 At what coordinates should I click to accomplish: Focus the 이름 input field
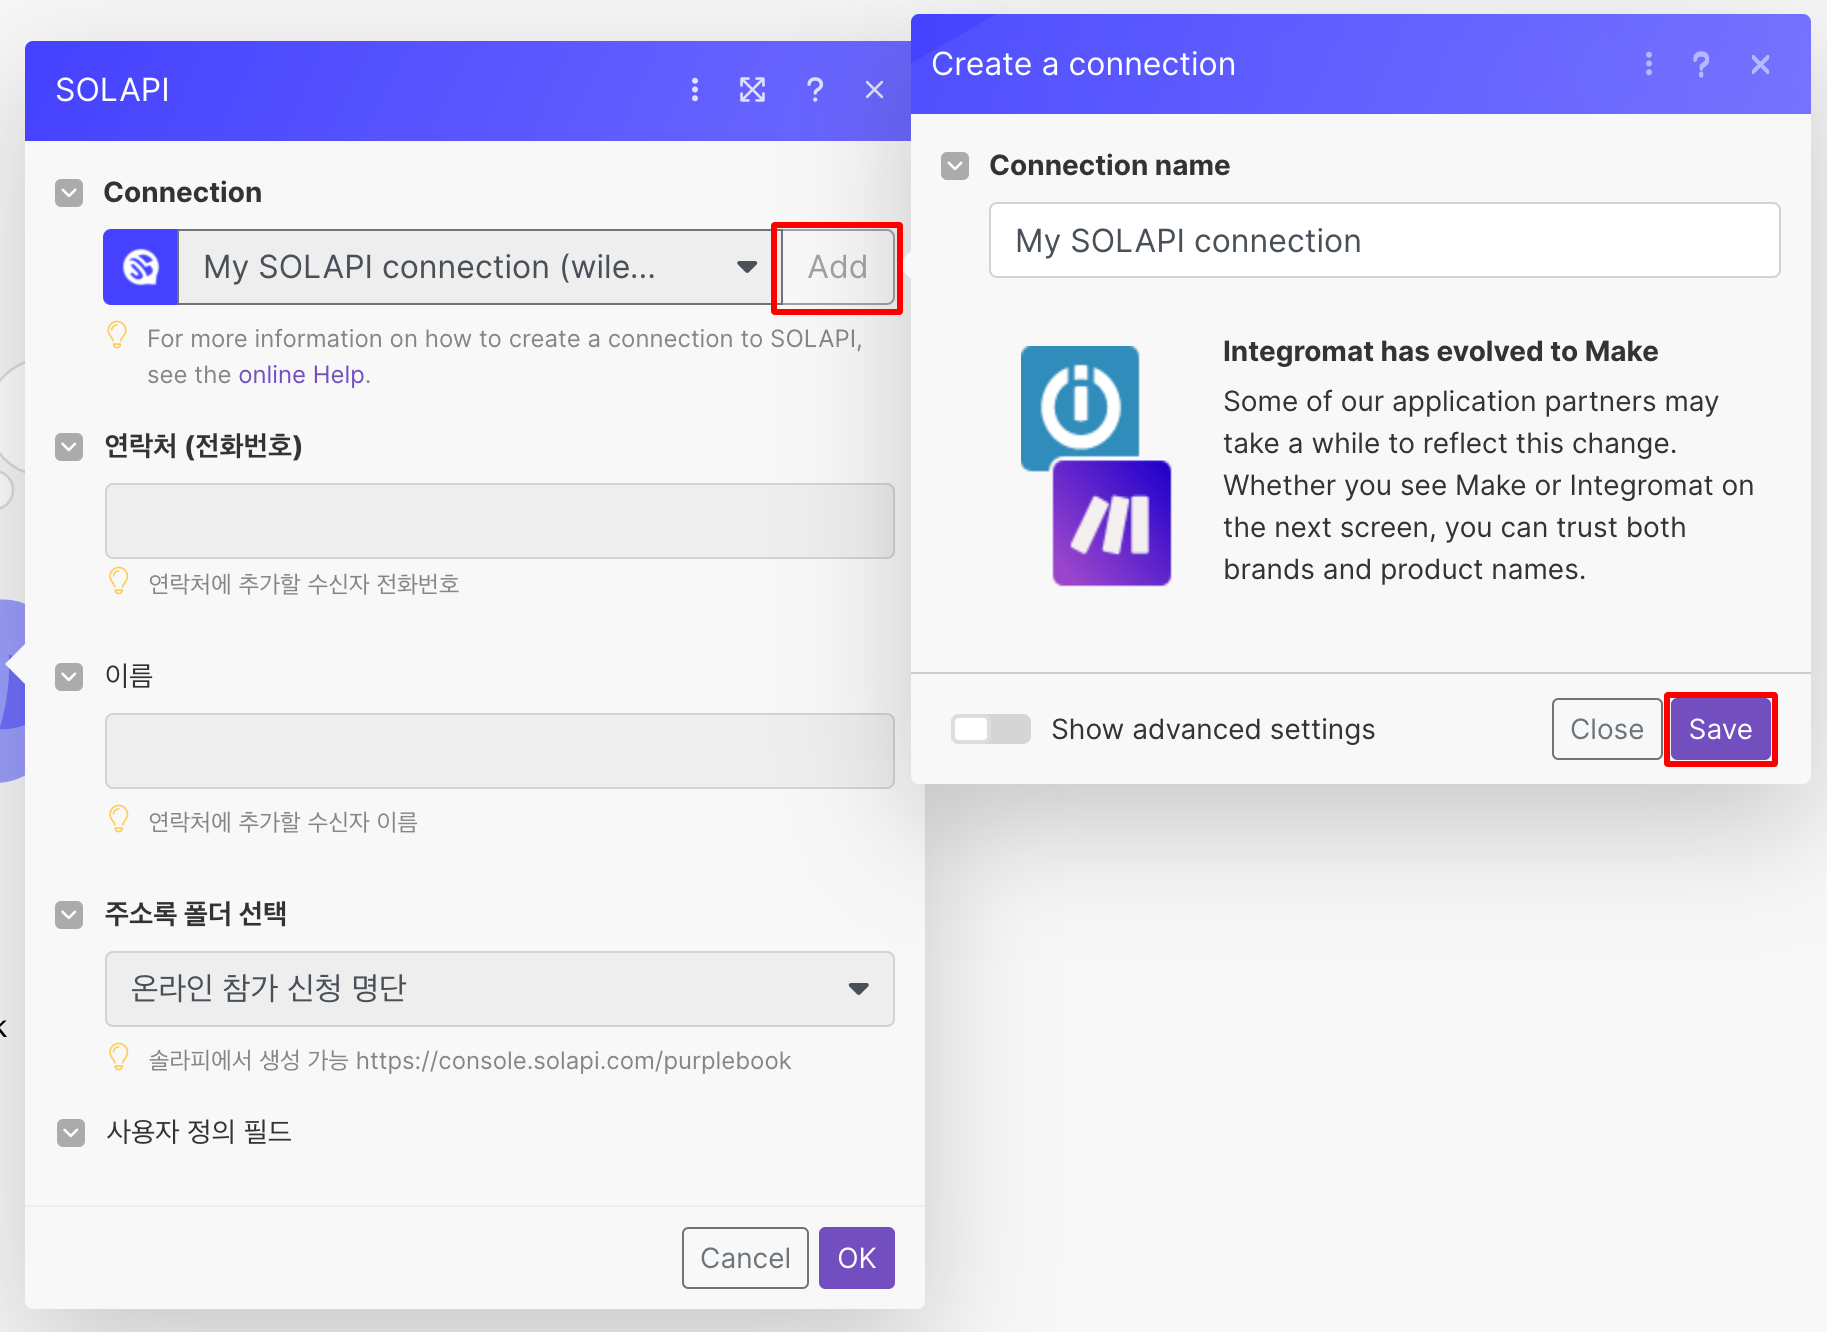[x=500, y=751]
